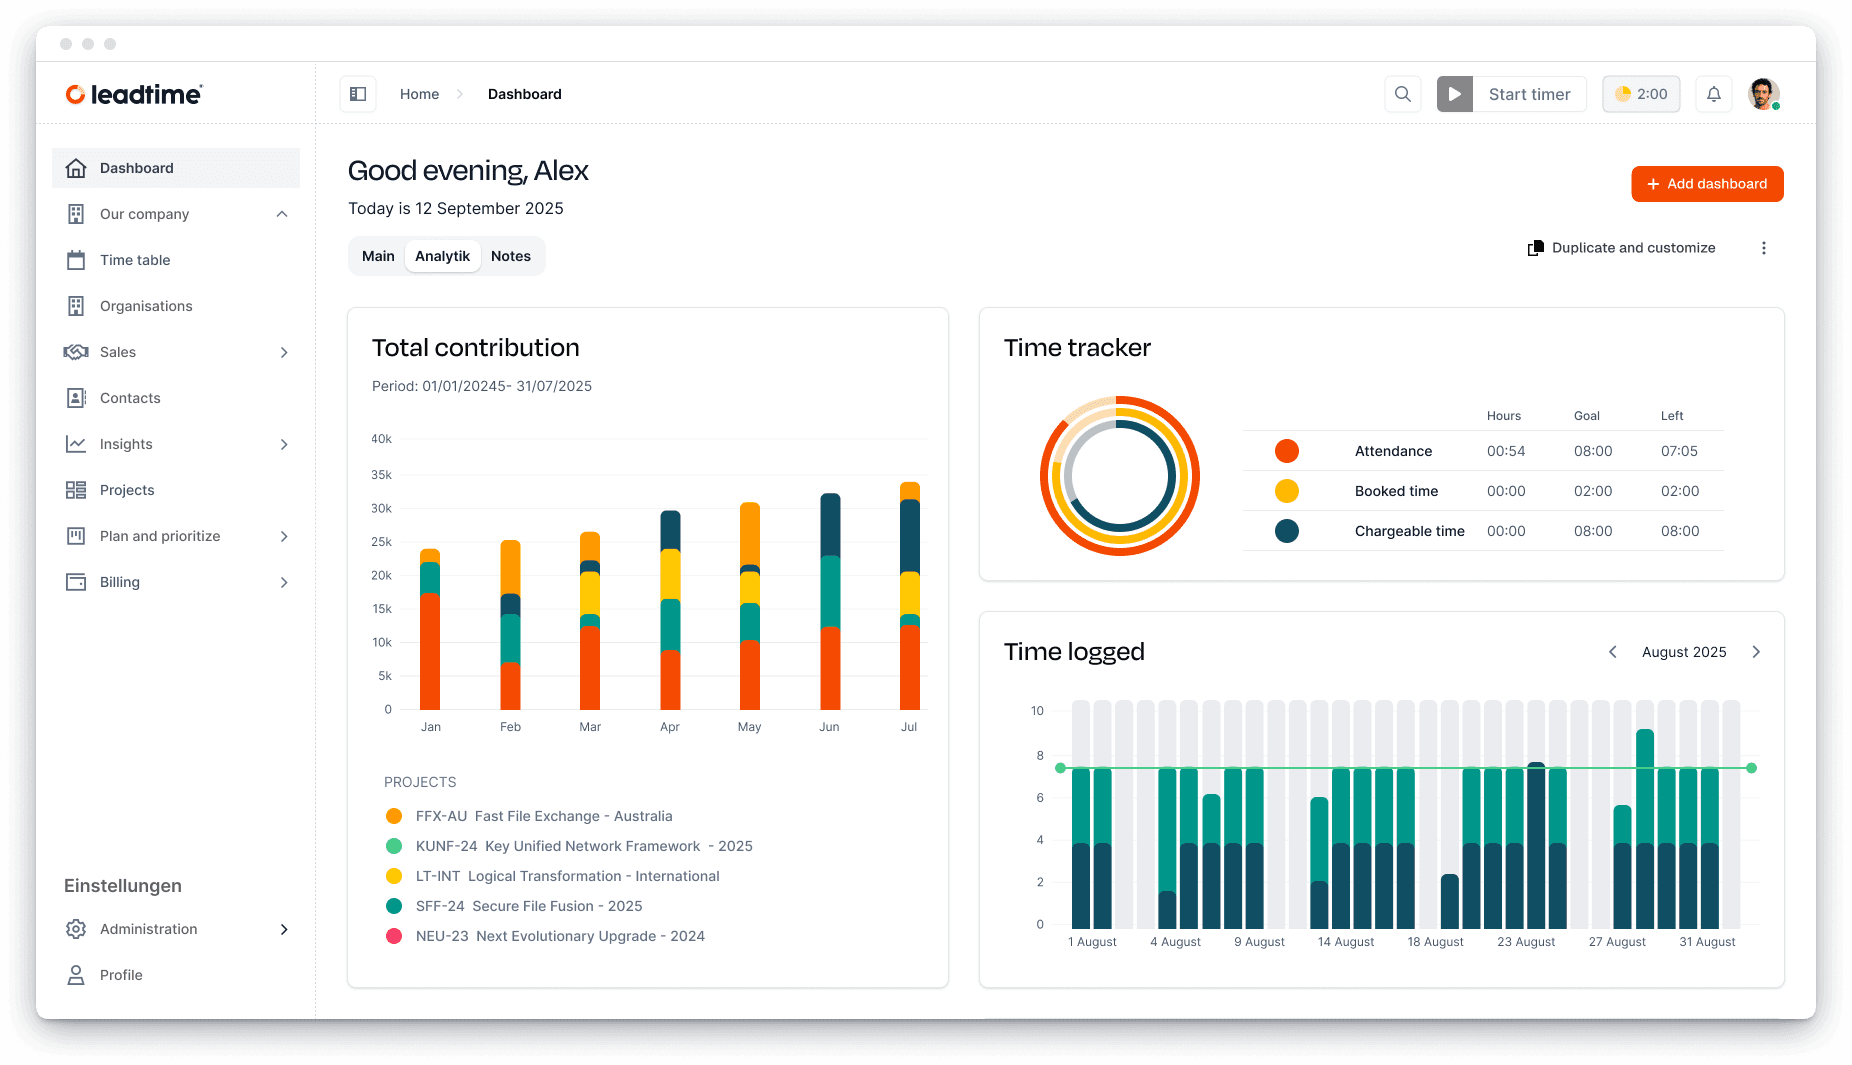
Task: Go to next month in Time logged
Action: tap(1756, 651)
